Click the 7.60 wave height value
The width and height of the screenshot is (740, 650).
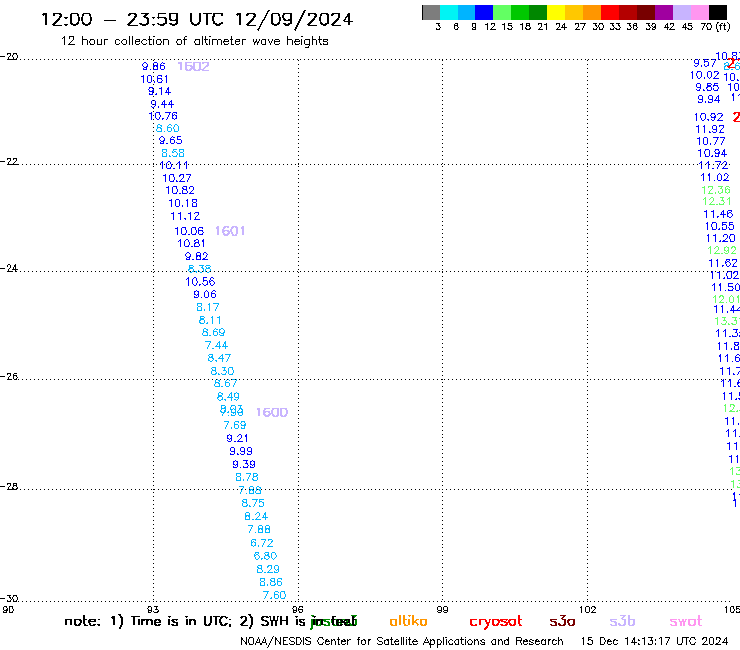coord(274,595)
